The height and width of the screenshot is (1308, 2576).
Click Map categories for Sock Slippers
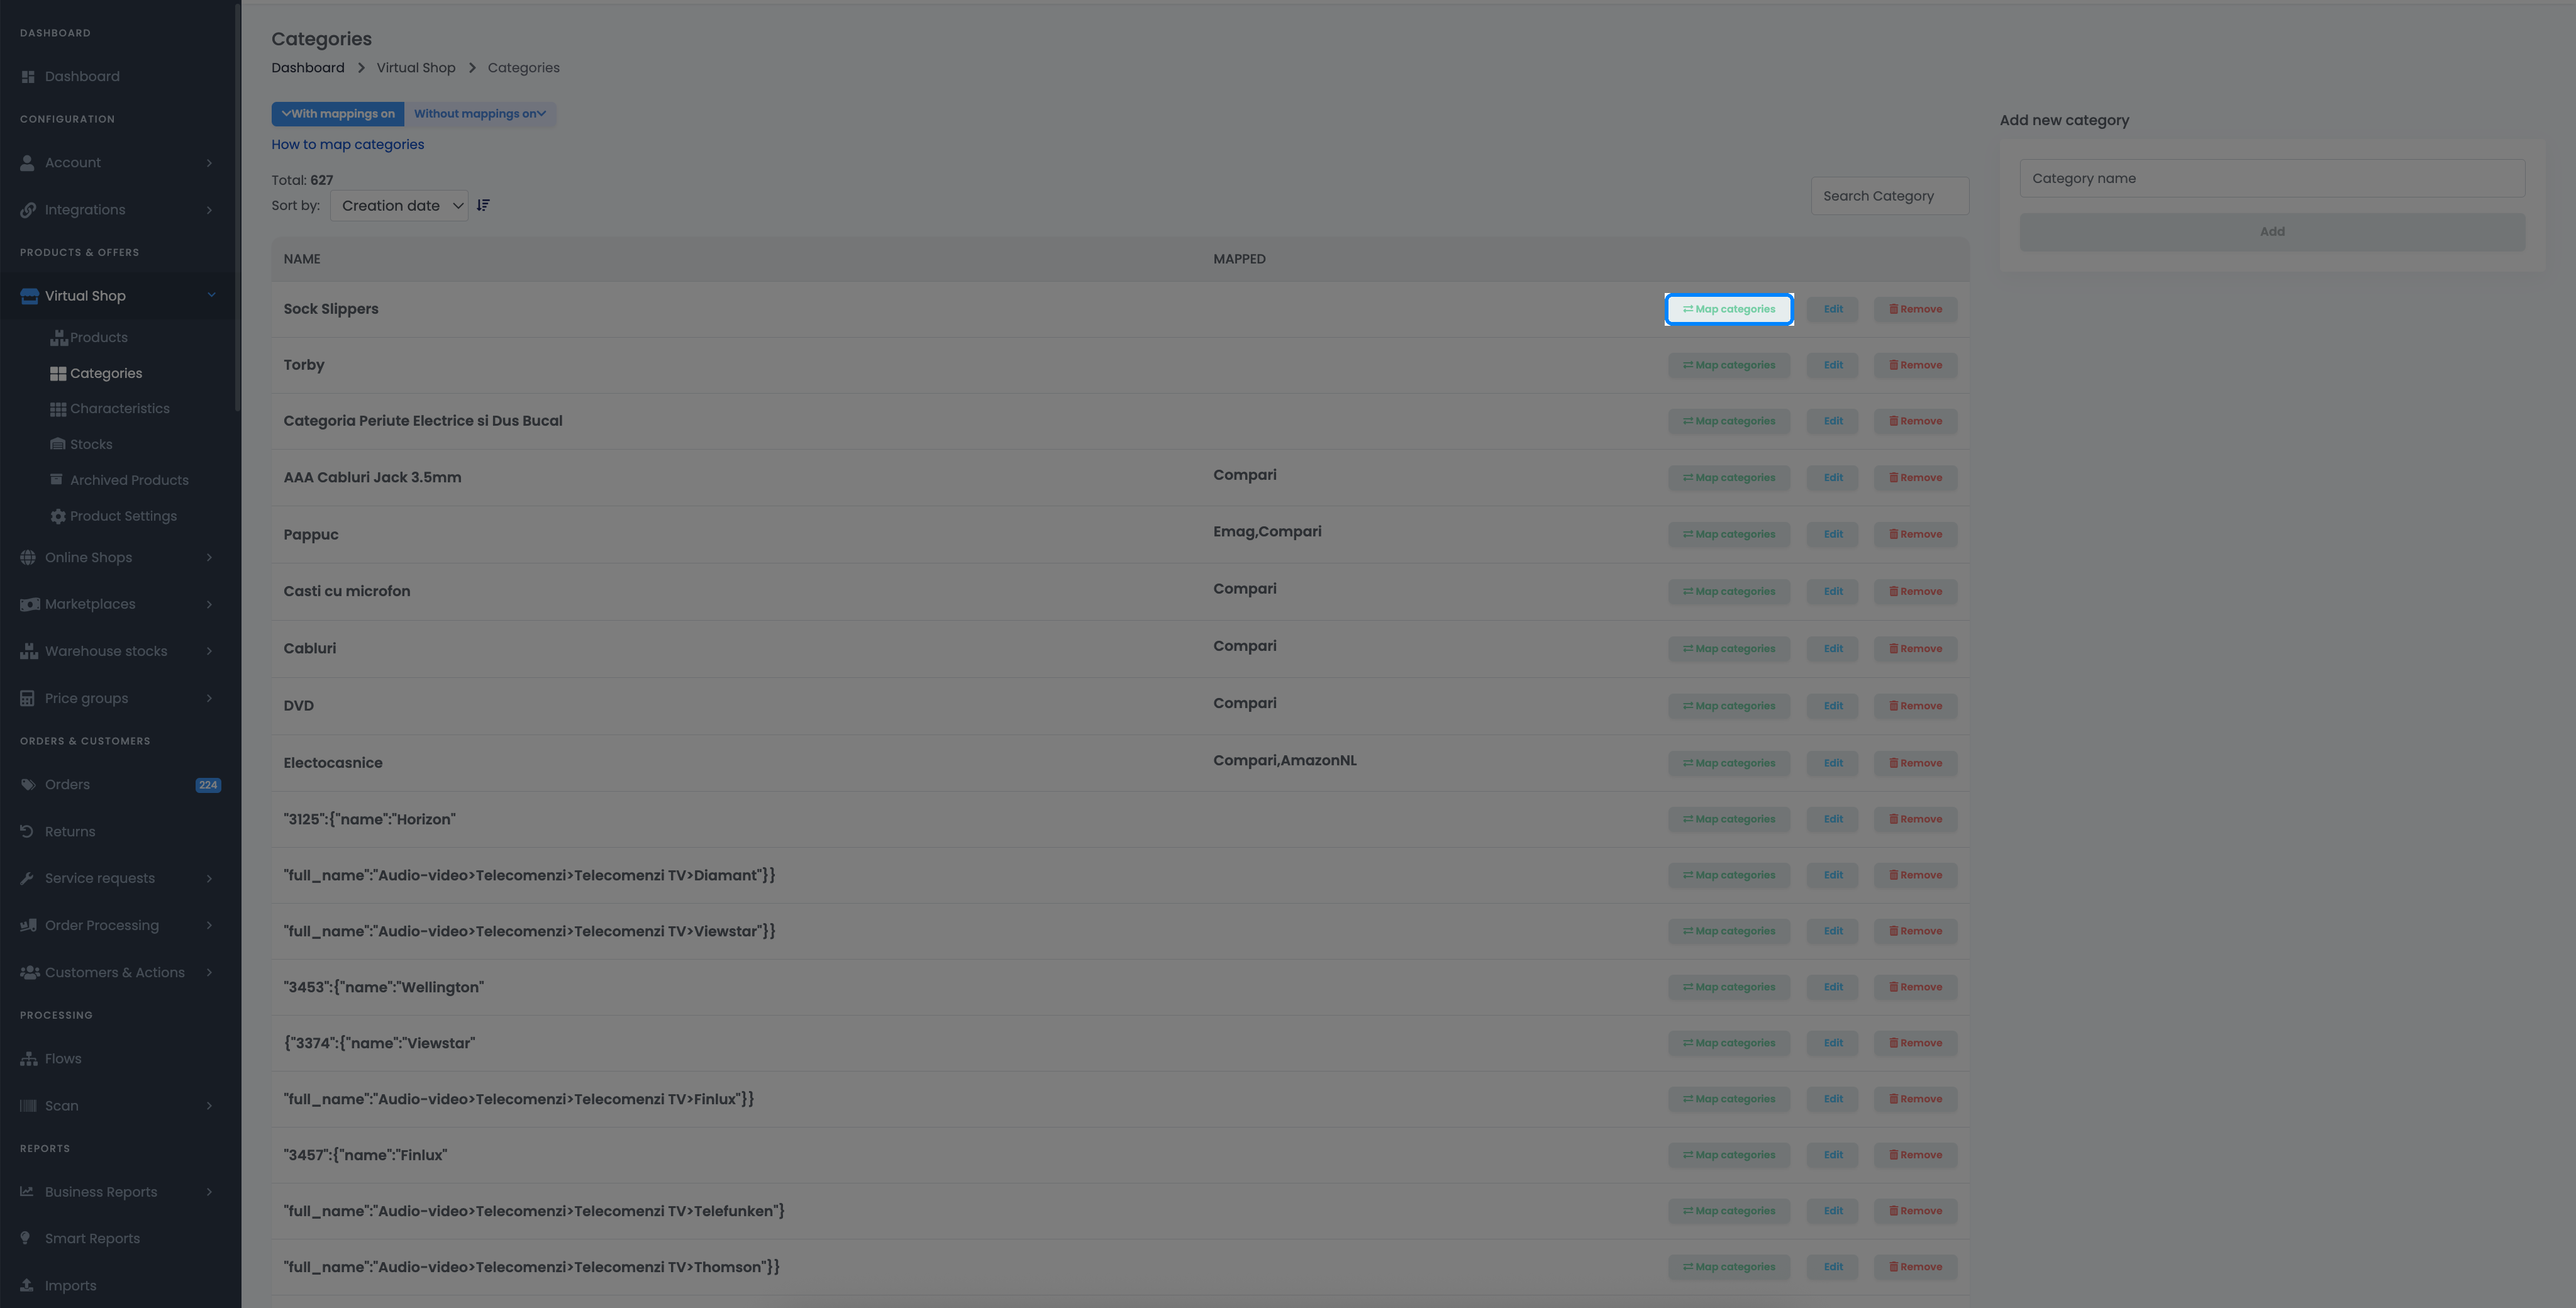(1729, 310)
